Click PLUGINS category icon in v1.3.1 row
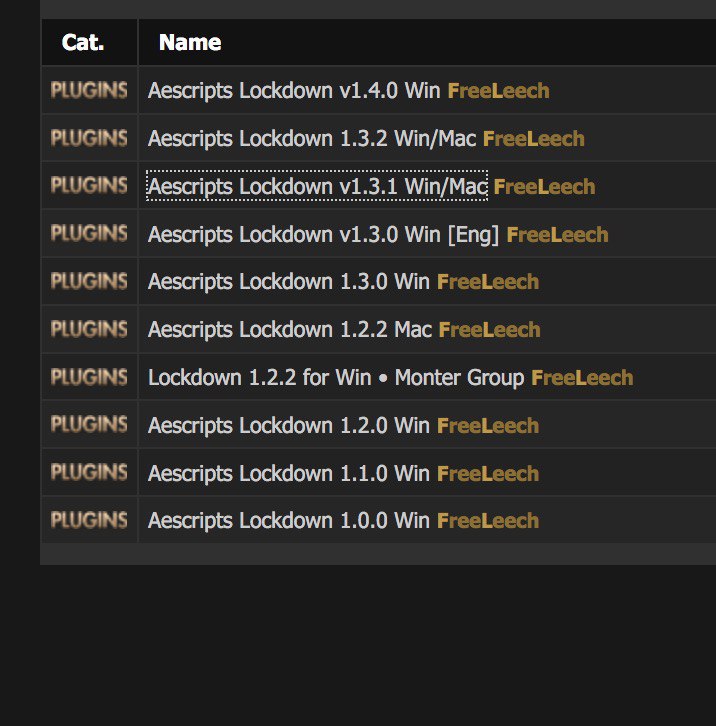716x726 pixels. click(89, 185)
